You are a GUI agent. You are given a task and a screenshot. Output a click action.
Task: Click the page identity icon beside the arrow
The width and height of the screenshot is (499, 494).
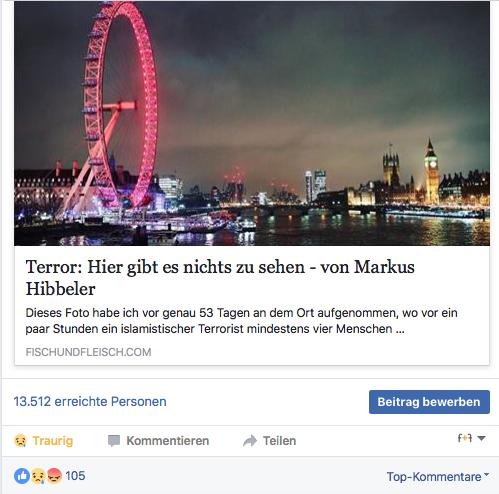pos(465,438)
